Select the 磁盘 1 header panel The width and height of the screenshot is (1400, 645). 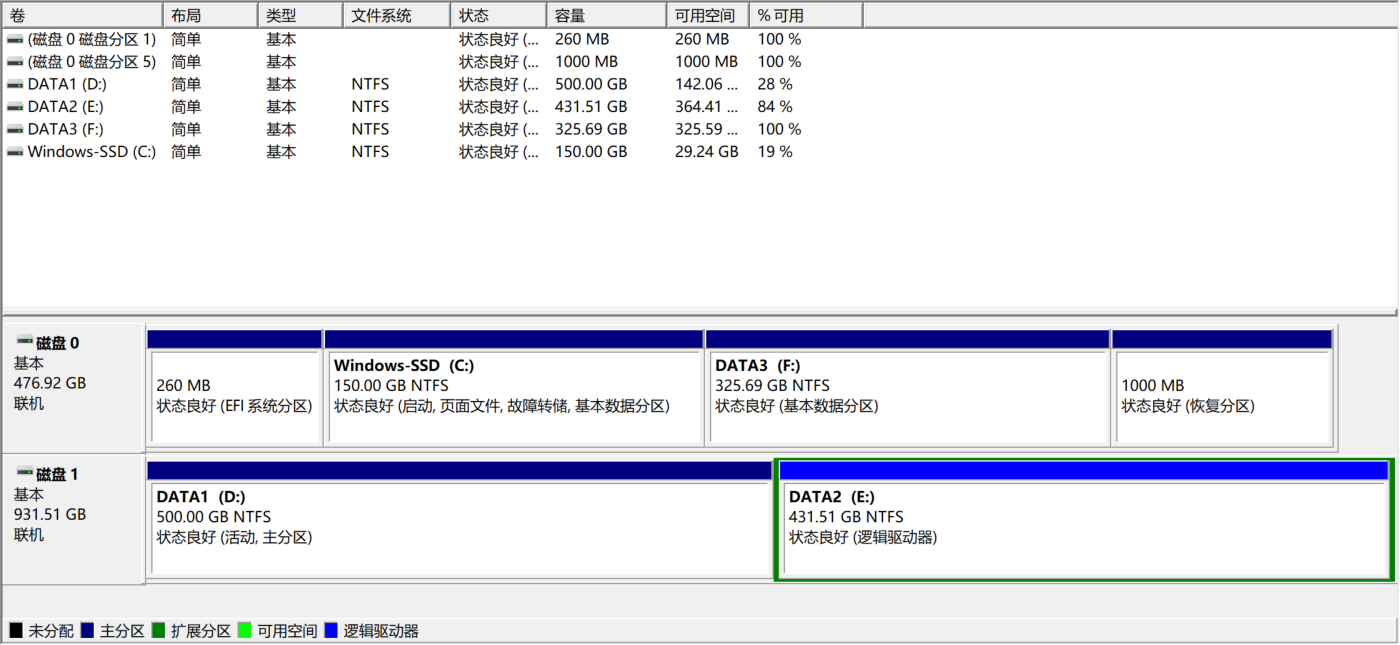(x=74, y=518)
